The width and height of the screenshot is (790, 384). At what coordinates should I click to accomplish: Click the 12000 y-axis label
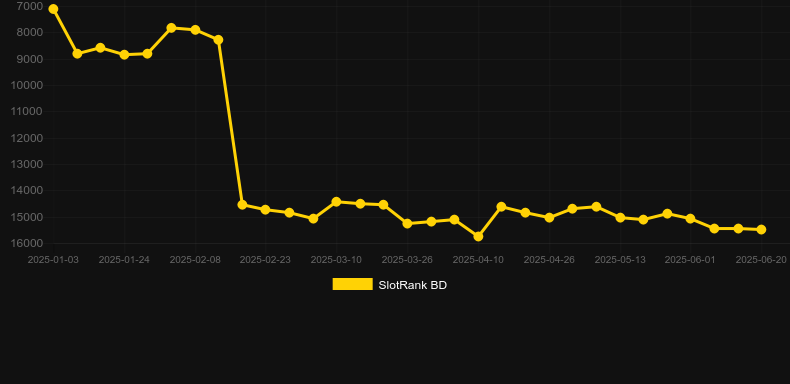coord(27,138)
